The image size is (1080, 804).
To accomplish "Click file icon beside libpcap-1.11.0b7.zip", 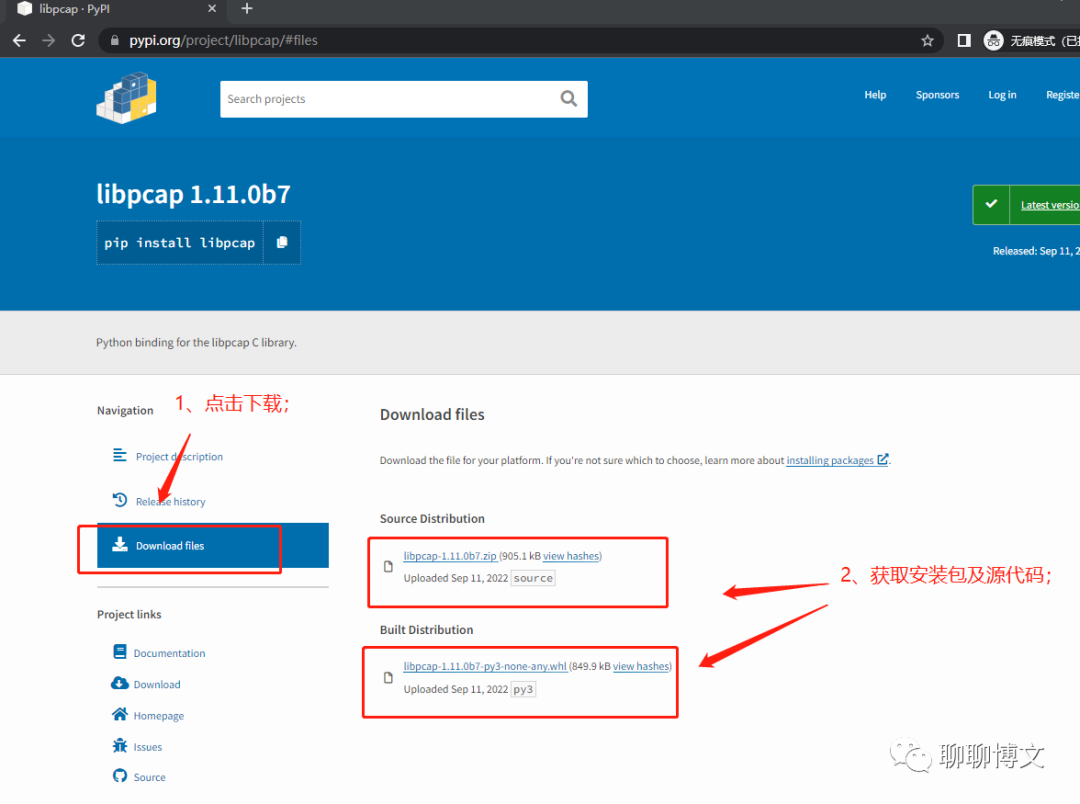I will [x=388, y=565].
